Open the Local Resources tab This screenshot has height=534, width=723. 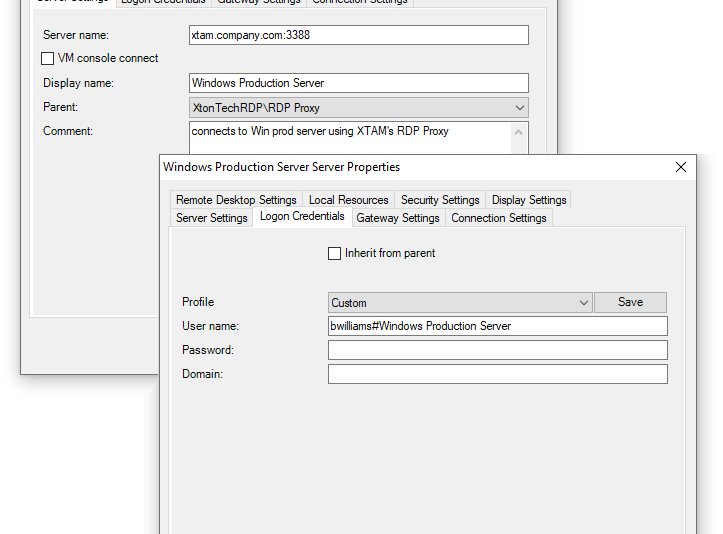[348, 200]
